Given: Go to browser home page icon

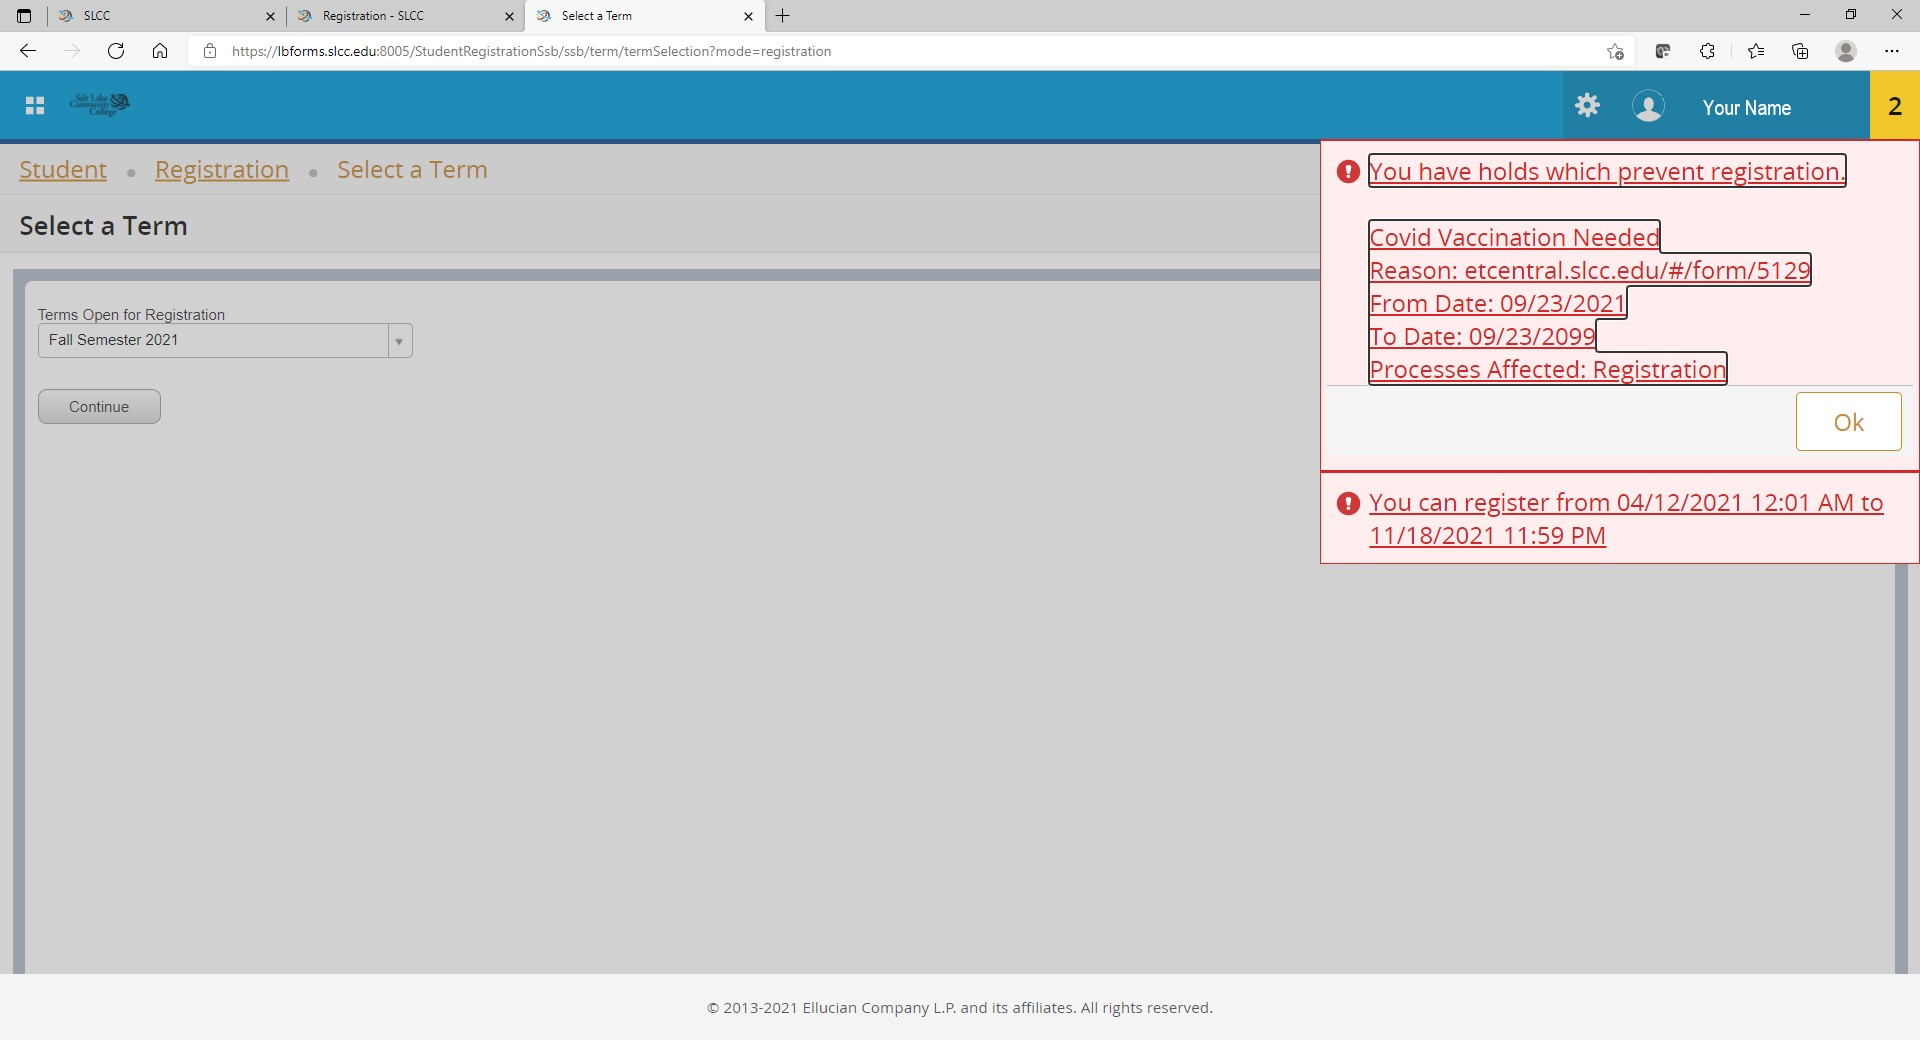Looking at the screenshot, I should (160, 51).
